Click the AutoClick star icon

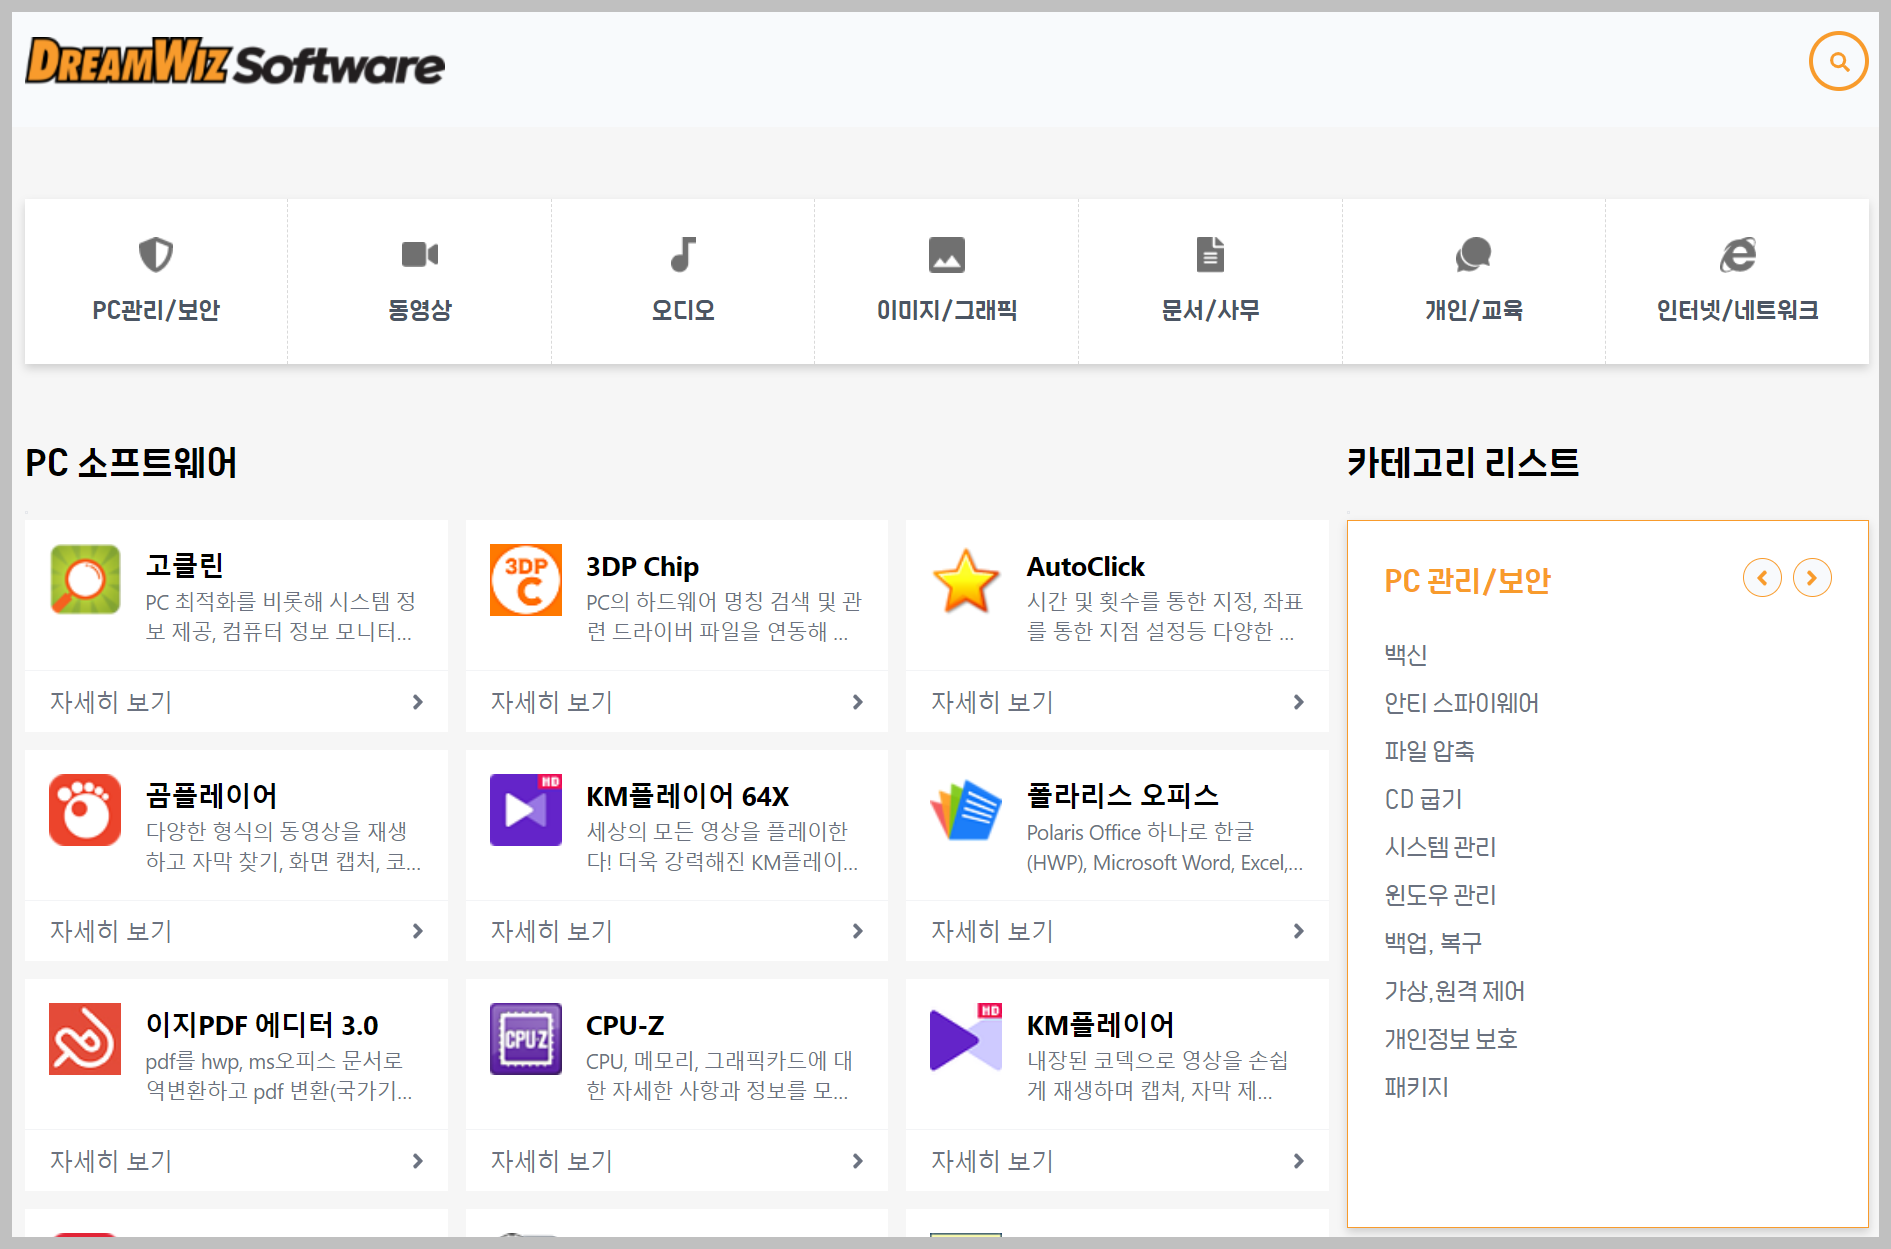click(966, 580)
